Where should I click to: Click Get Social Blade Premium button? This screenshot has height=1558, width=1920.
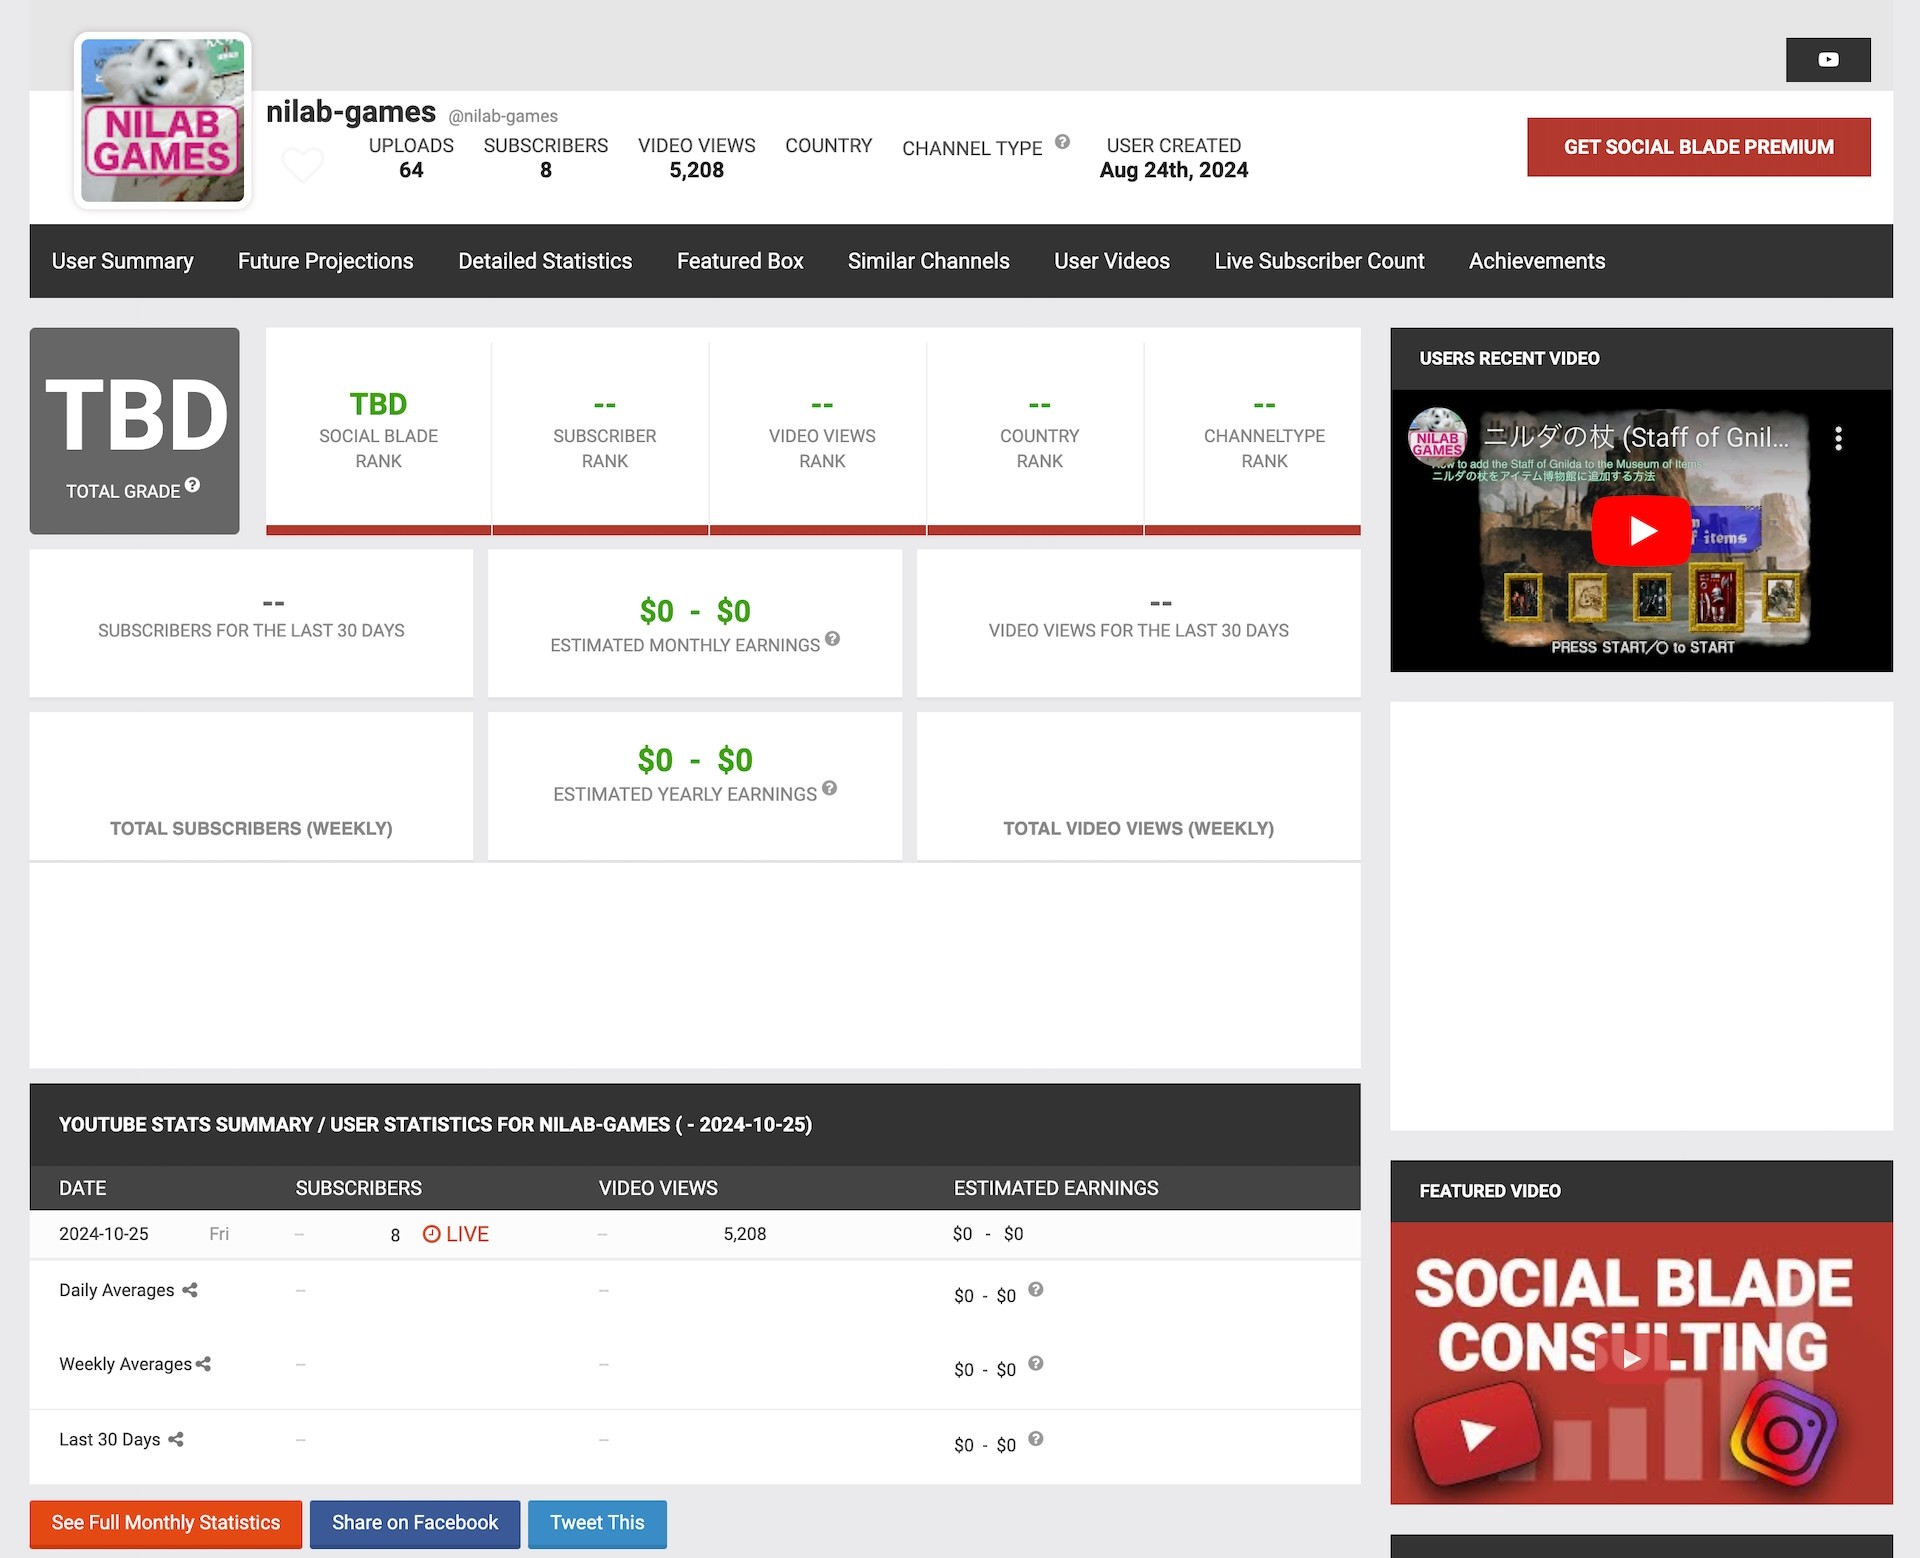tap(1699, 147)
